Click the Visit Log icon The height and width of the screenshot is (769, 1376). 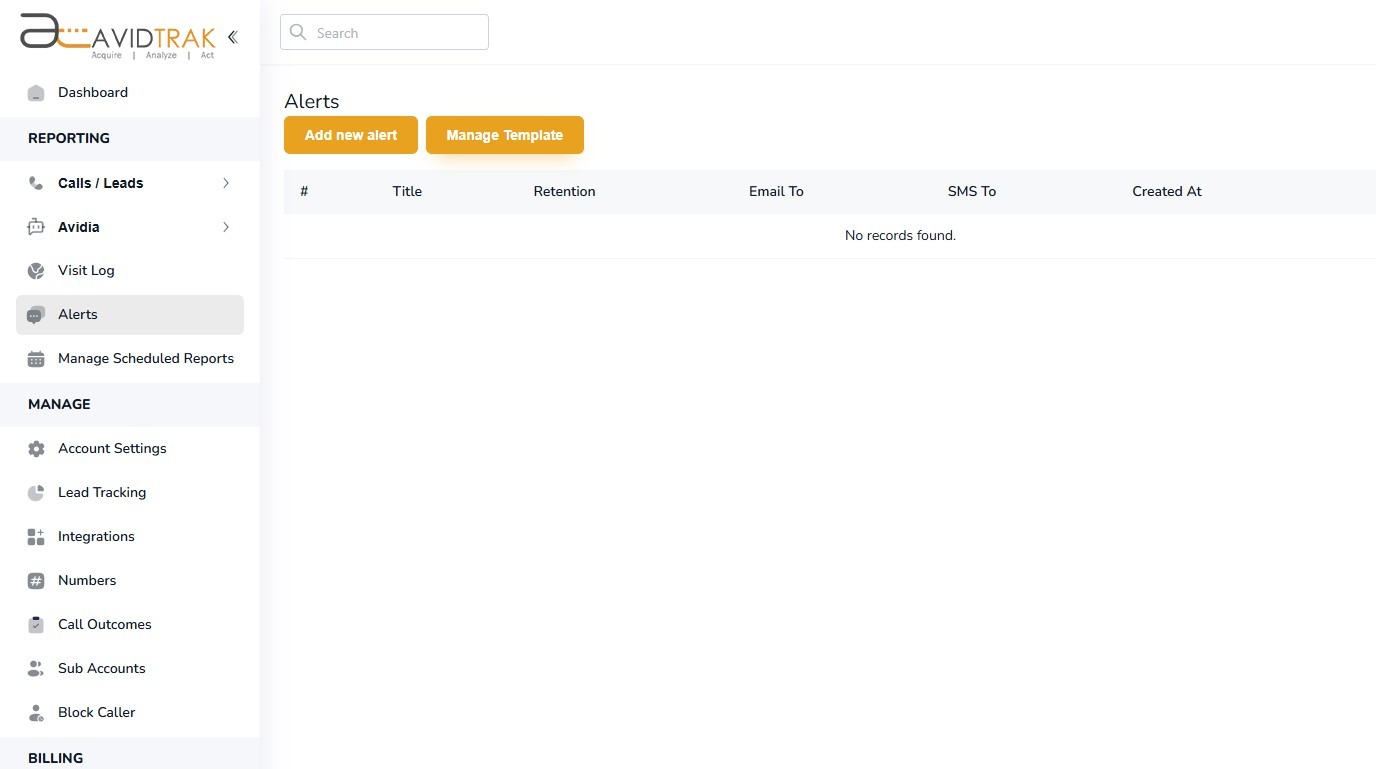[36, 271]
